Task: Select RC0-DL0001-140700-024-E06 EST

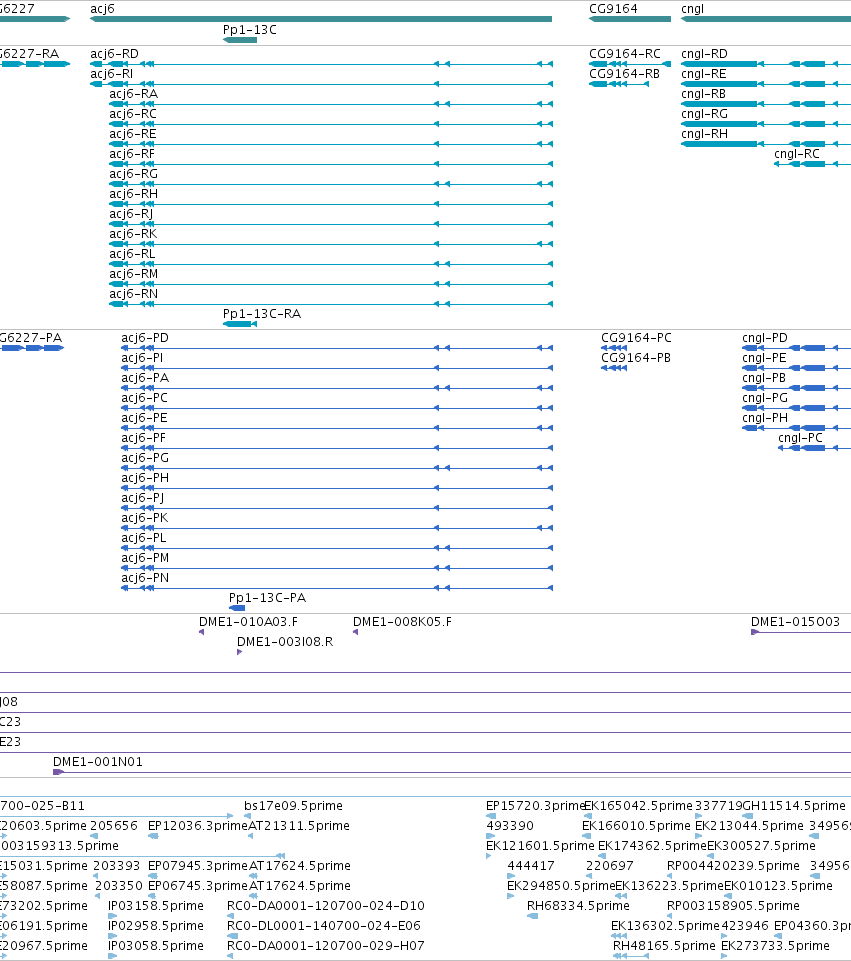Action: [x=232, y=936]
